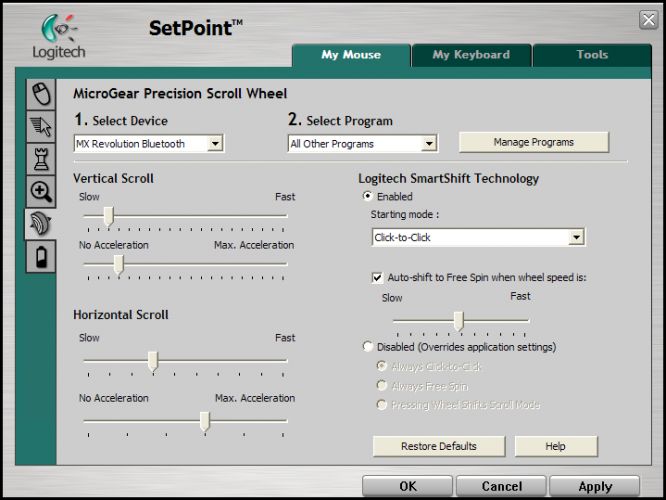Switch to the Tools tab
Image resolution: width=666 pixels, height=500 pixels.
(592, 55)
